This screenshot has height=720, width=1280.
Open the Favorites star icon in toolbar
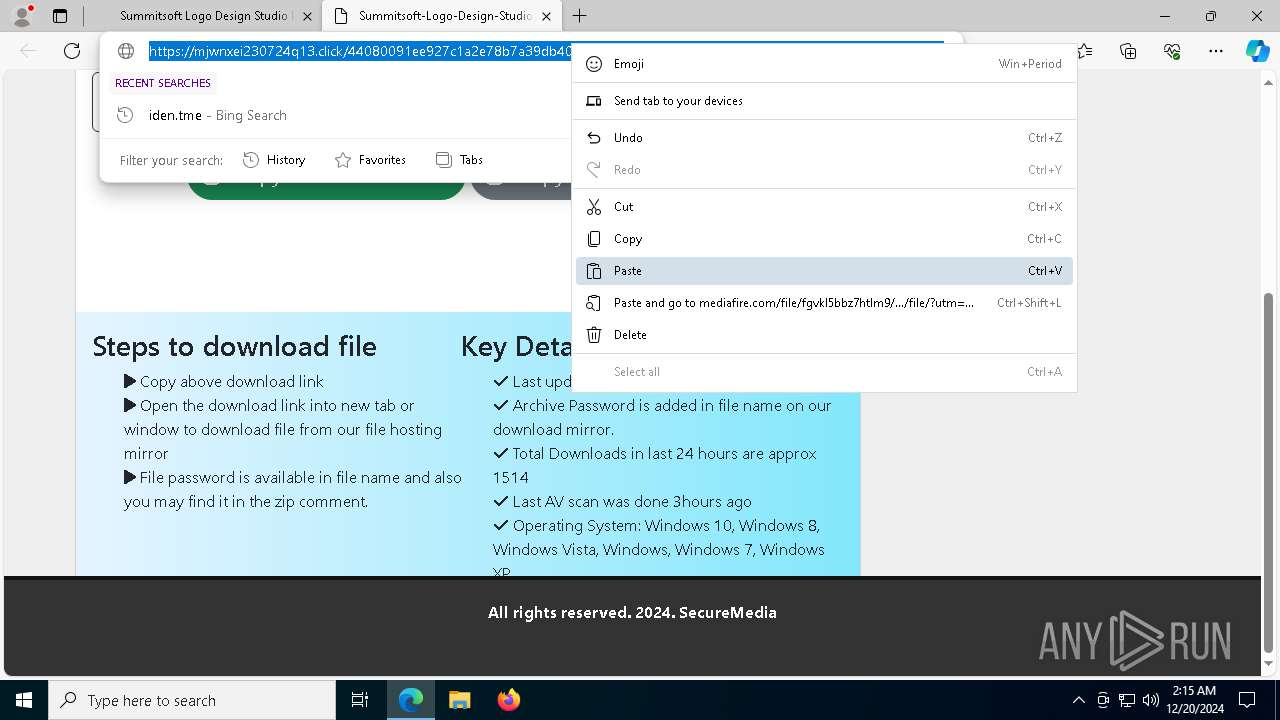pyautogui.click(x=1085, y=51)
